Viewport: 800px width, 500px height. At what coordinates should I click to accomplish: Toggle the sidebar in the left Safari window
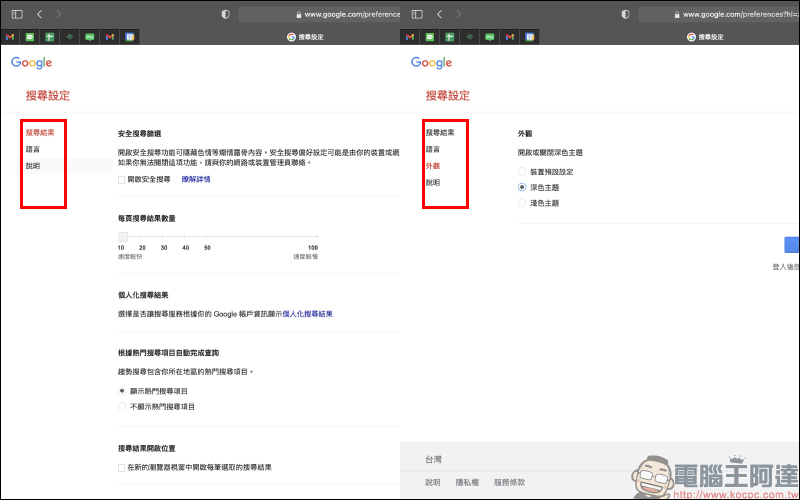tap(17, 14)
